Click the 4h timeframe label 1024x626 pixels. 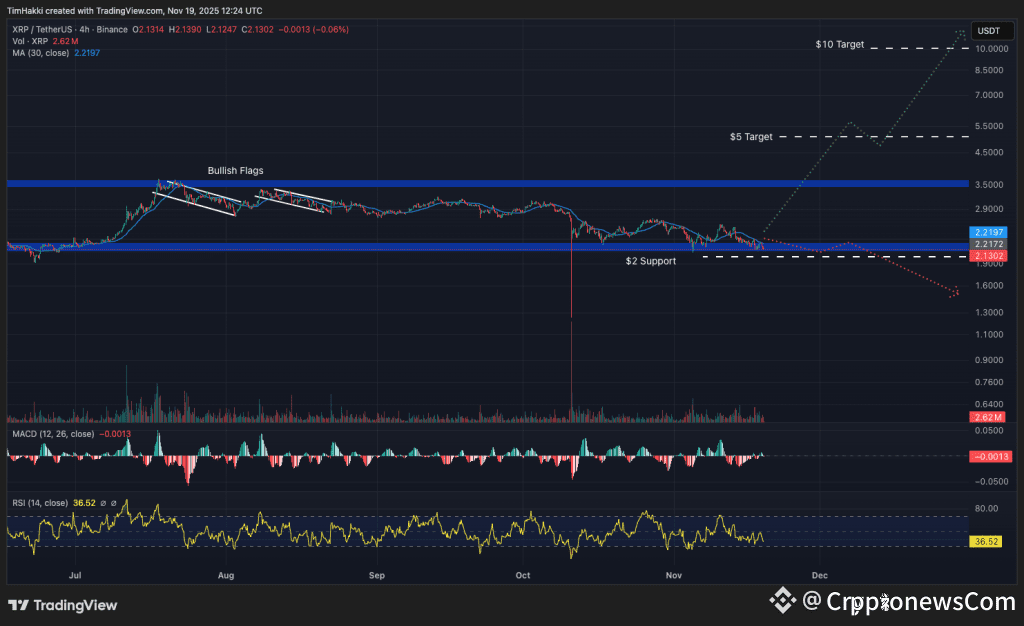click(83, 30)
